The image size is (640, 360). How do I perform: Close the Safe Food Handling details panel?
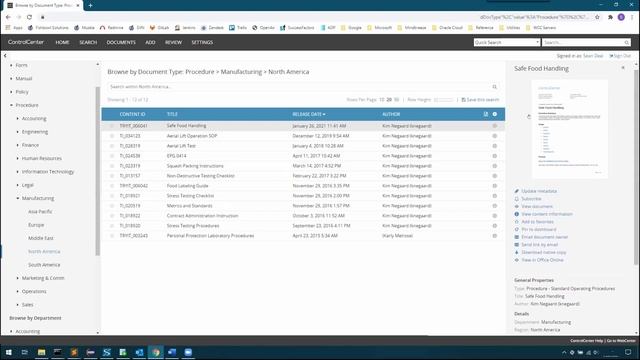point(623,68)
